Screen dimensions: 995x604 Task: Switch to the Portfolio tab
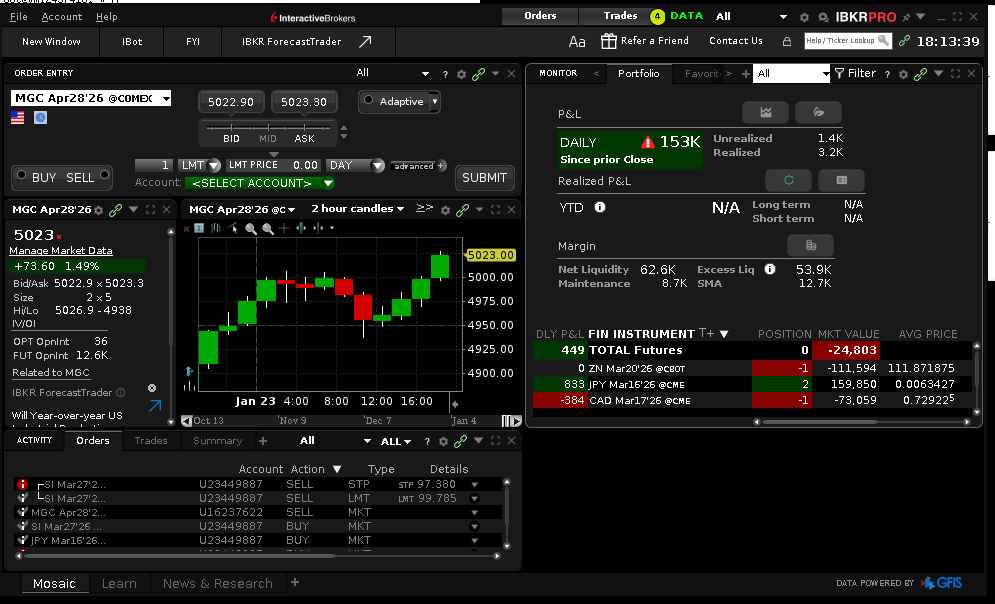point(638,74)
